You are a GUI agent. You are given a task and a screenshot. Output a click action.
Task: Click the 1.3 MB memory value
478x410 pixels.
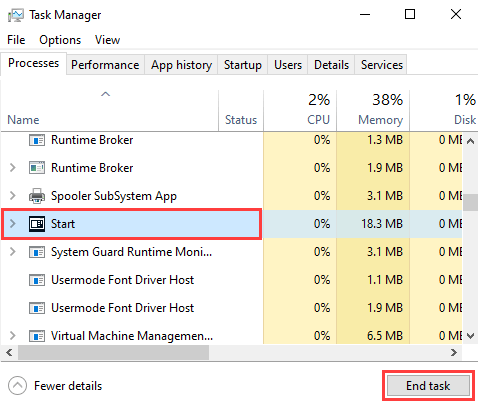385,140
